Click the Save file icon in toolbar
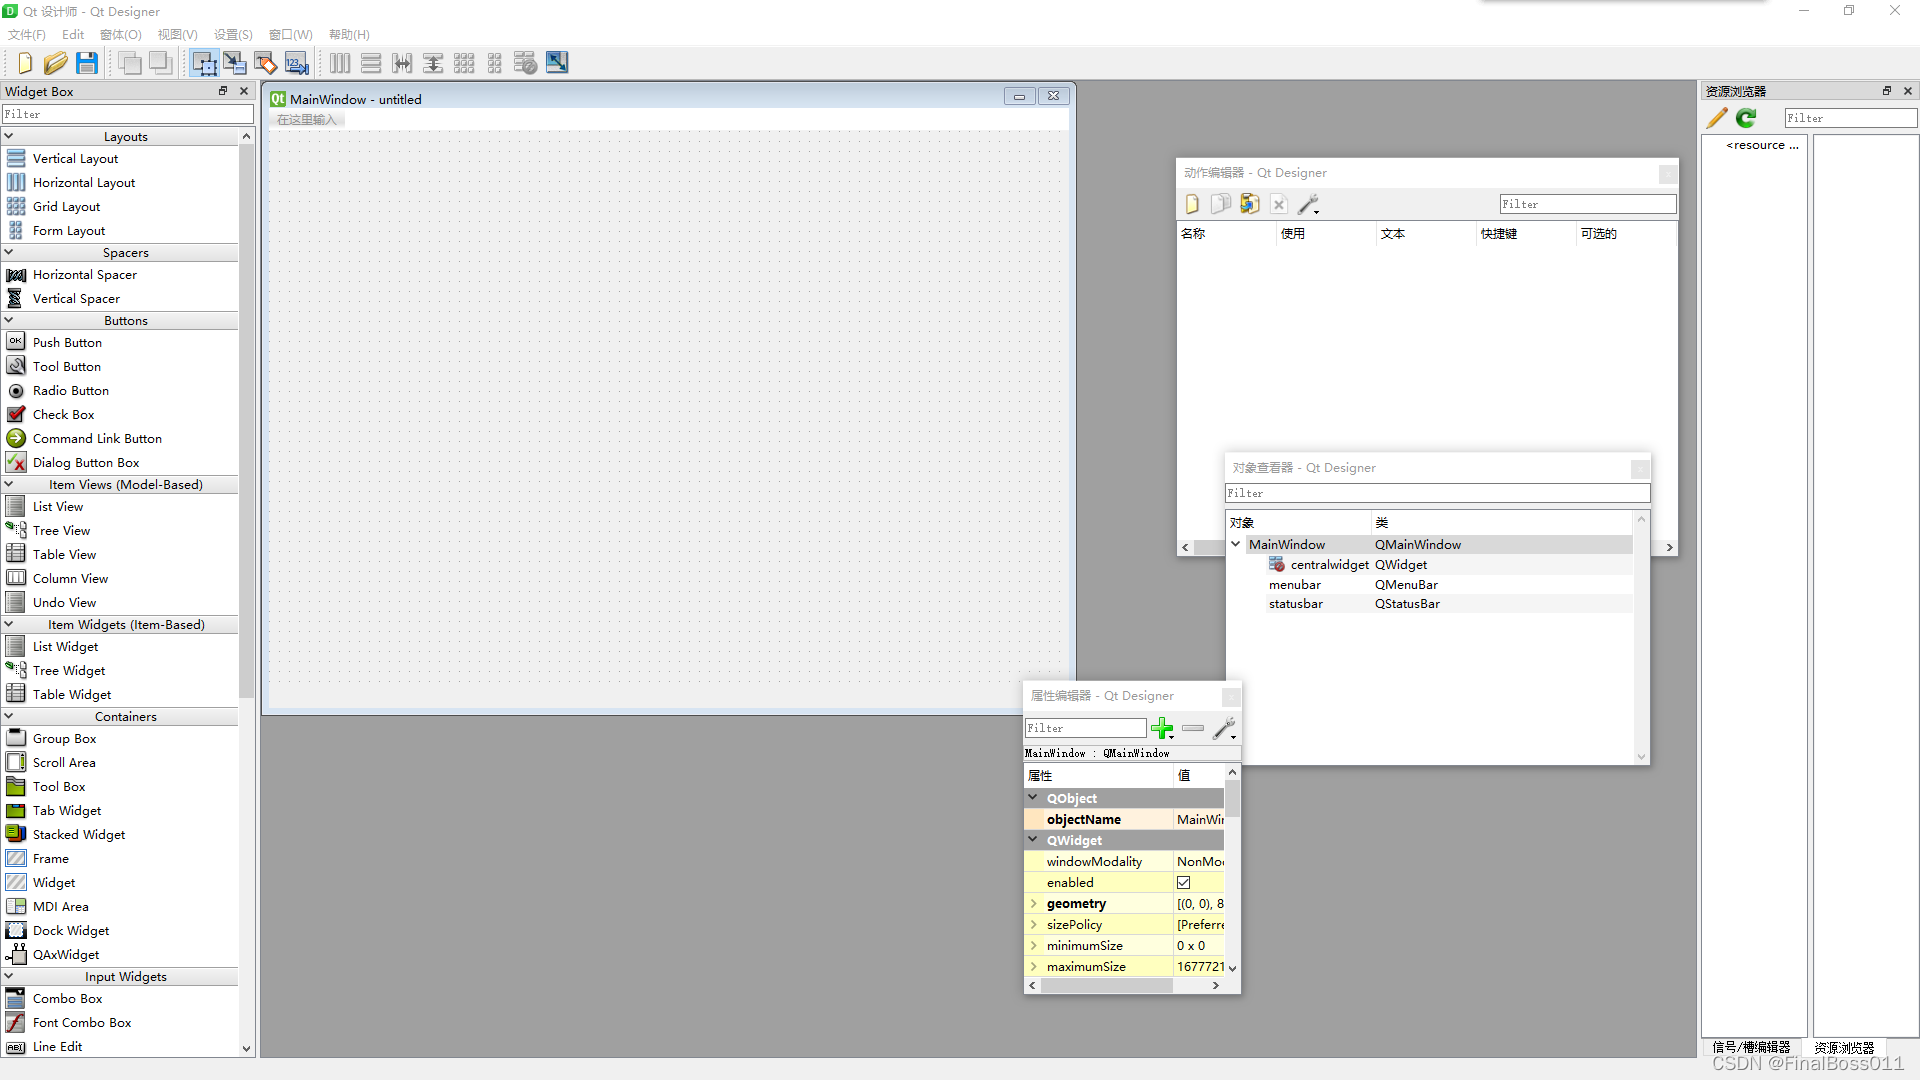This screenshot has width=1920, height=1080. (86, 62)
